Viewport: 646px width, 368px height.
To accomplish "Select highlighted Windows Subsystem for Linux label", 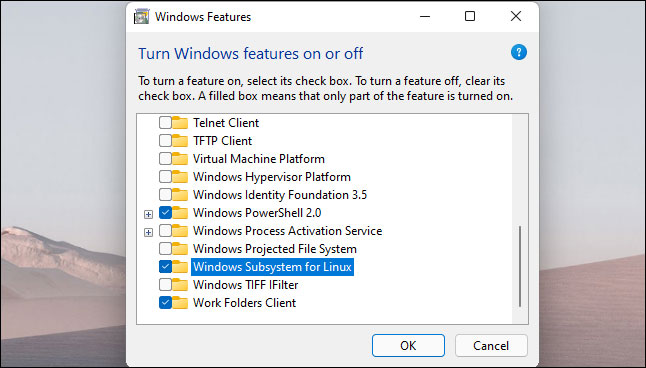I will (272, 267).
